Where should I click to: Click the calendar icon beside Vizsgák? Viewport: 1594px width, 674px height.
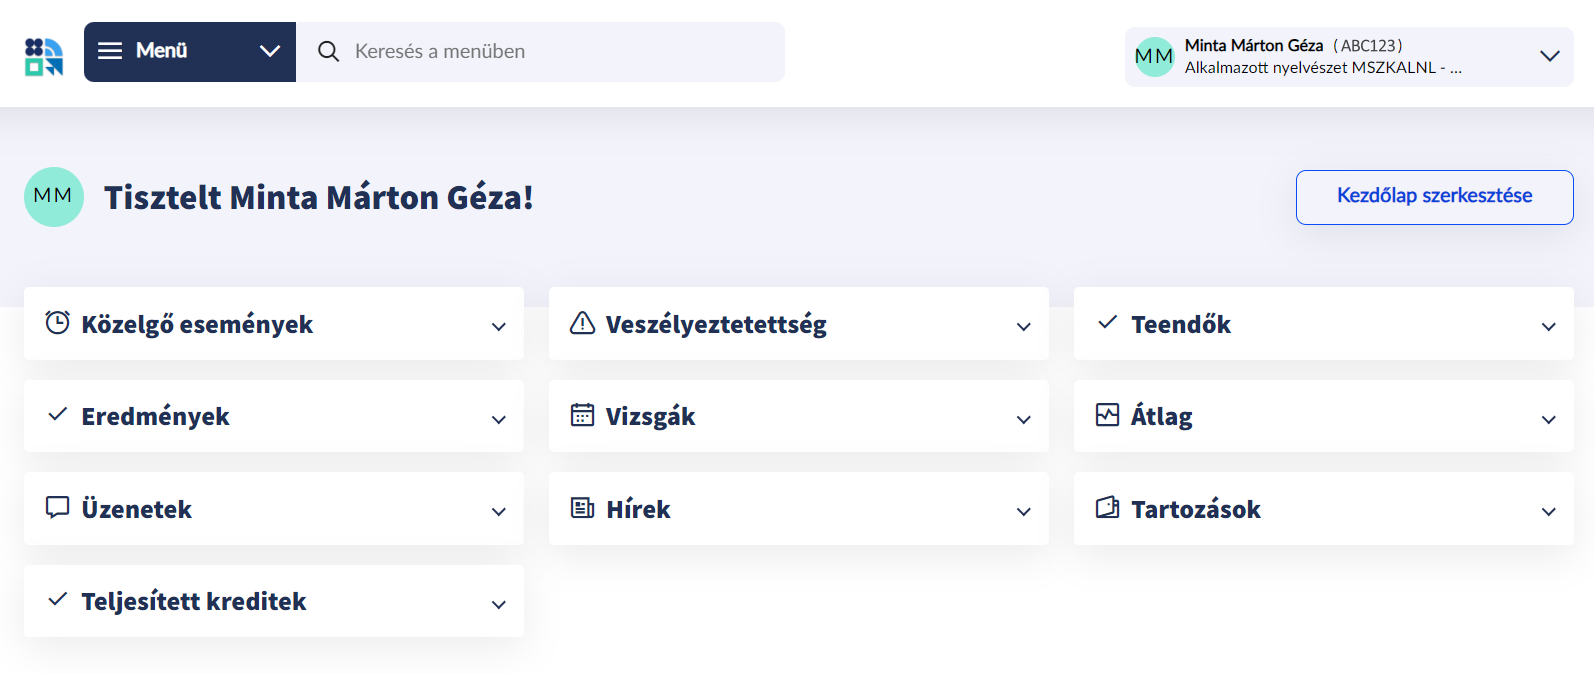[582, 415]
